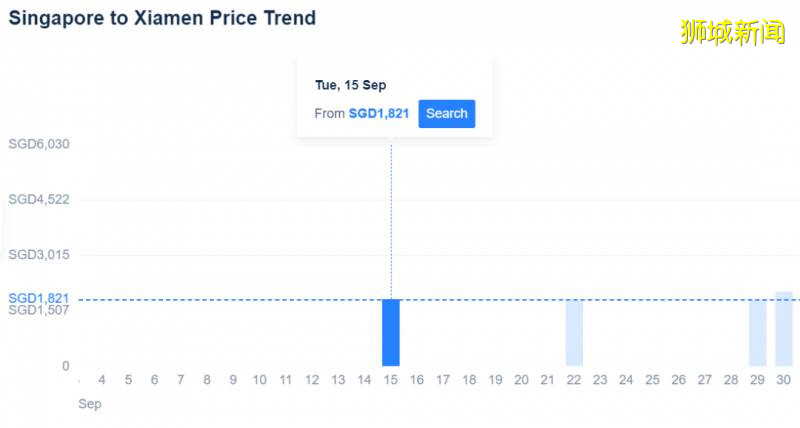The width and height of the screenshot is (800, 428).
Task: Select the light blue bar for Sep 30
Action: tap(783, 329)
